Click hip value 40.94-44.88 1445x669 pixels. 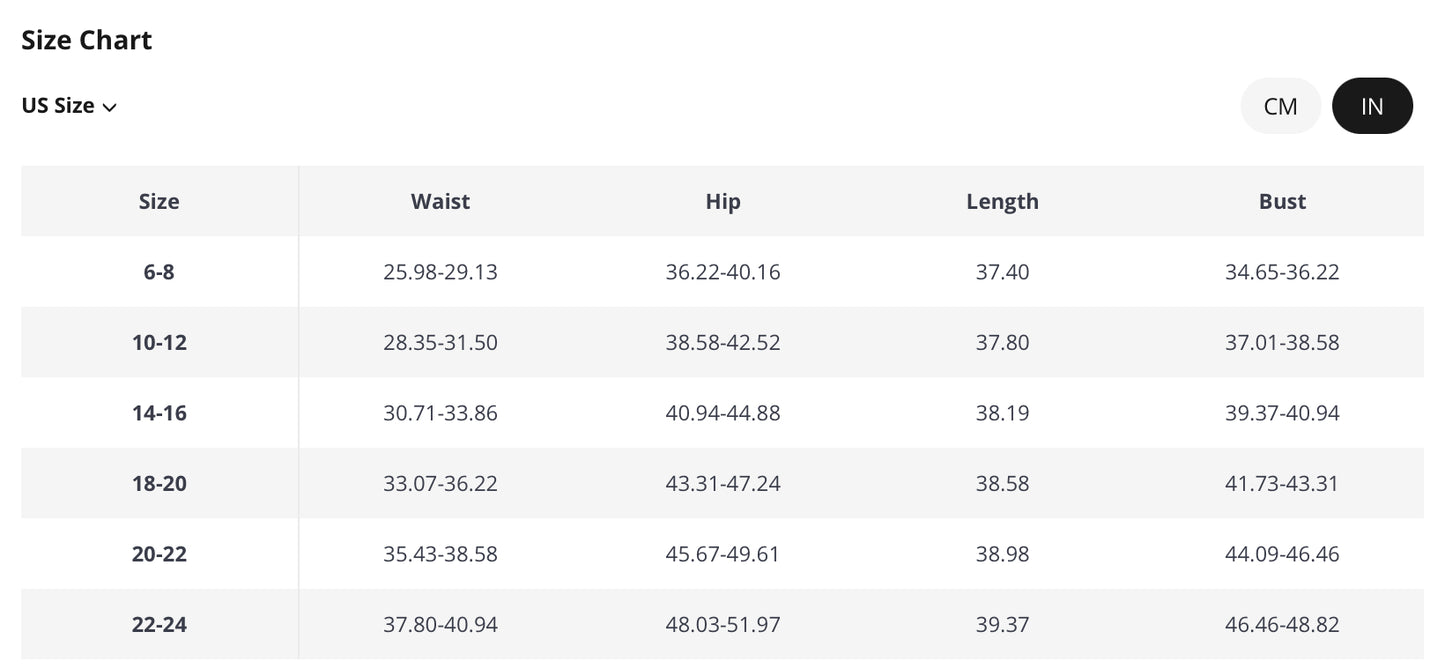coord(723,413)
